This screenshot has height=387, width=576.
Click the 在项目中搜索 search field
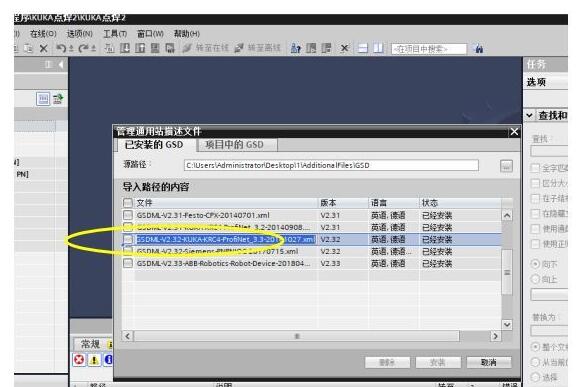coord(429,49)
